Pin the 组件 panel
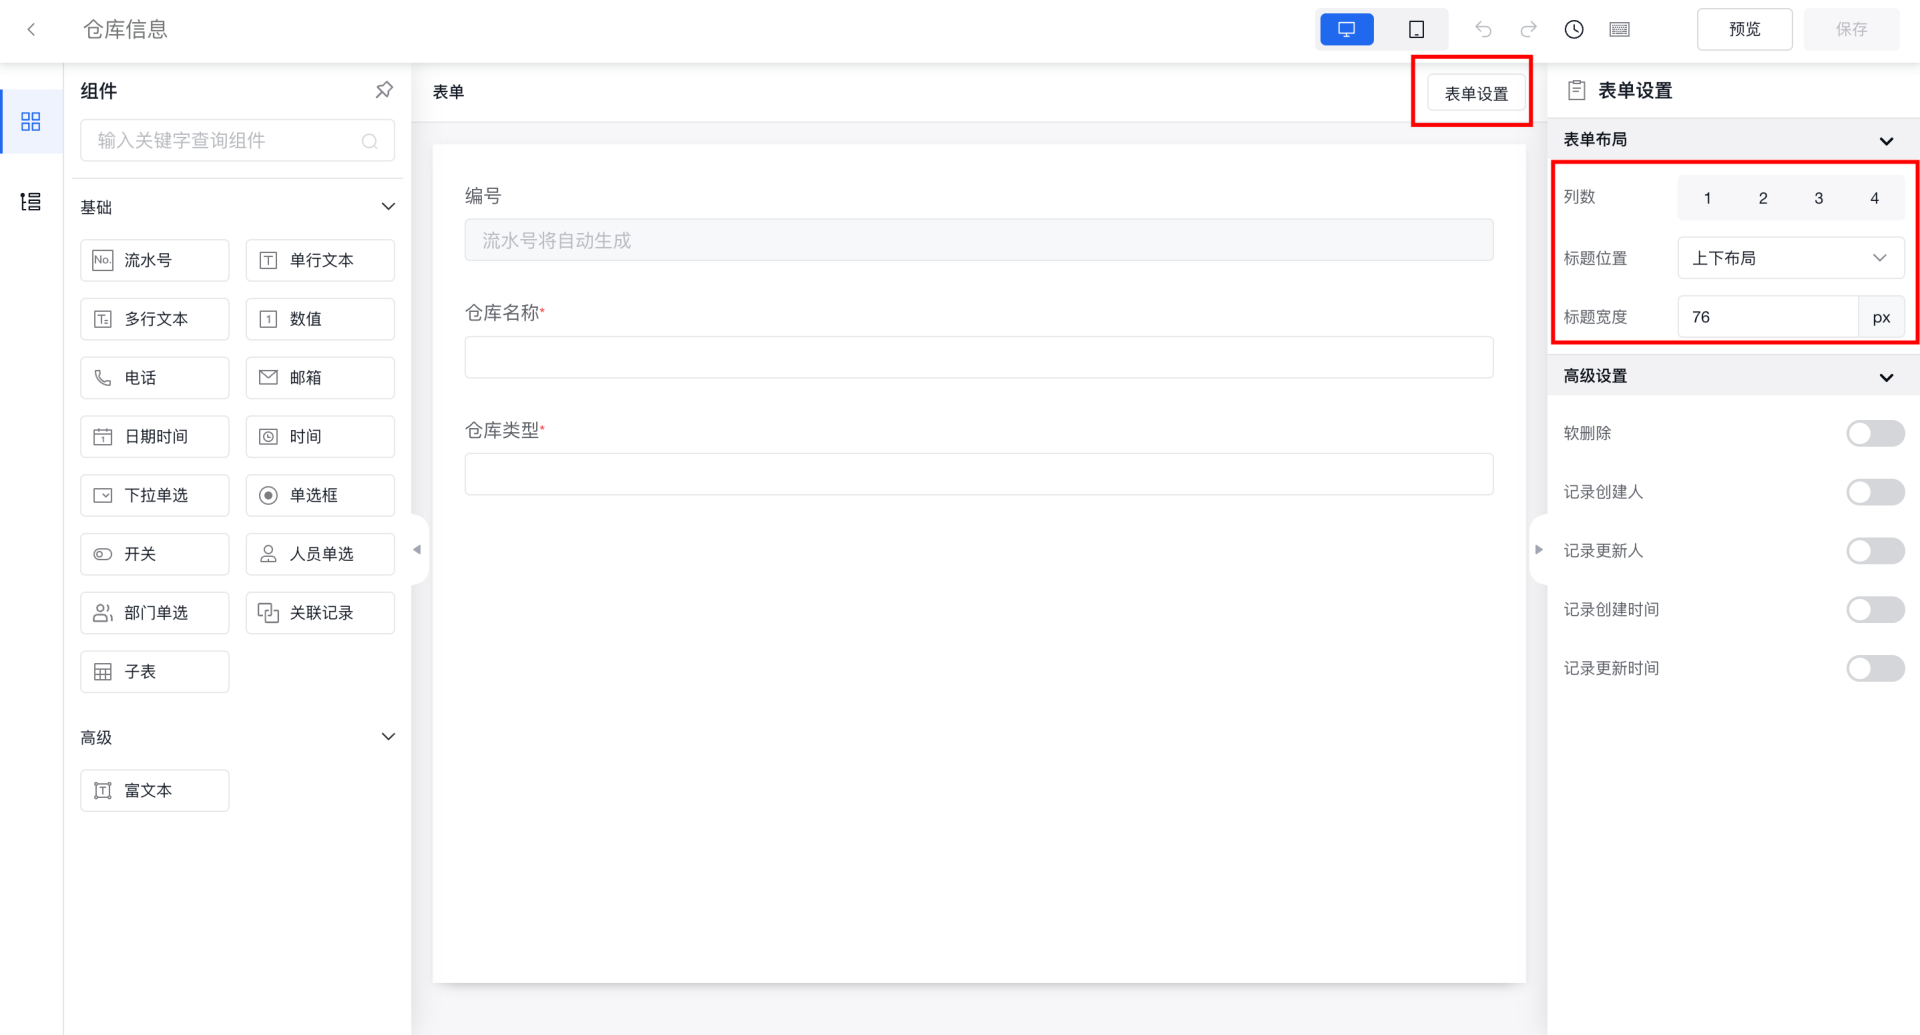 384,91
